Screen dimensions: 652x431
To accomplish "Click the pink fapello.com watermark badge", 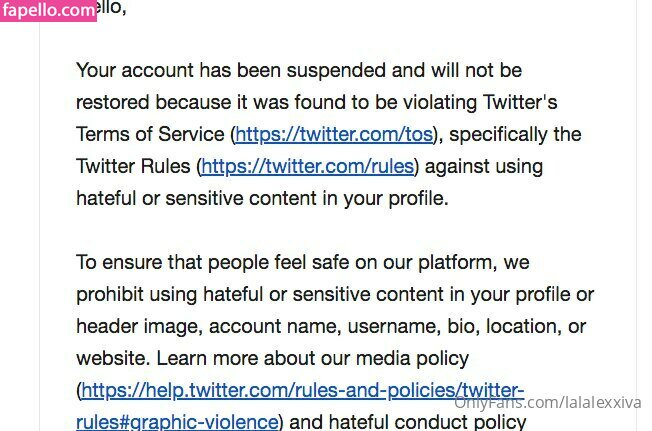I will [x=48, y=10].
